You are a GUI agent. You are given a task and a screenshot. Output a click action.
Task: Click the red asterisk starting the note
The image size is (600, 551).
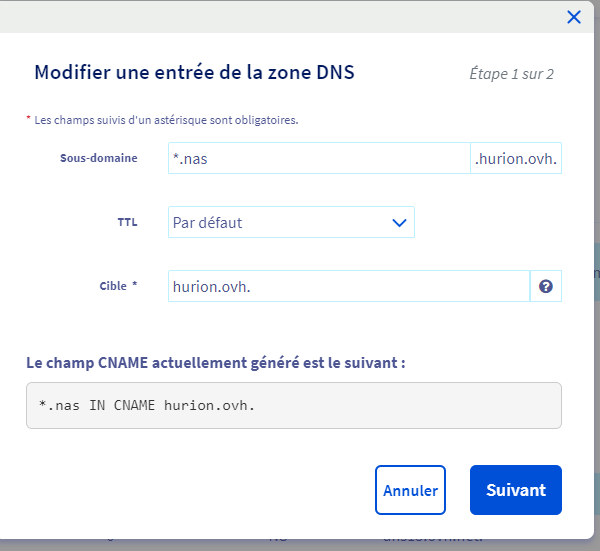[x=29, y=119]
